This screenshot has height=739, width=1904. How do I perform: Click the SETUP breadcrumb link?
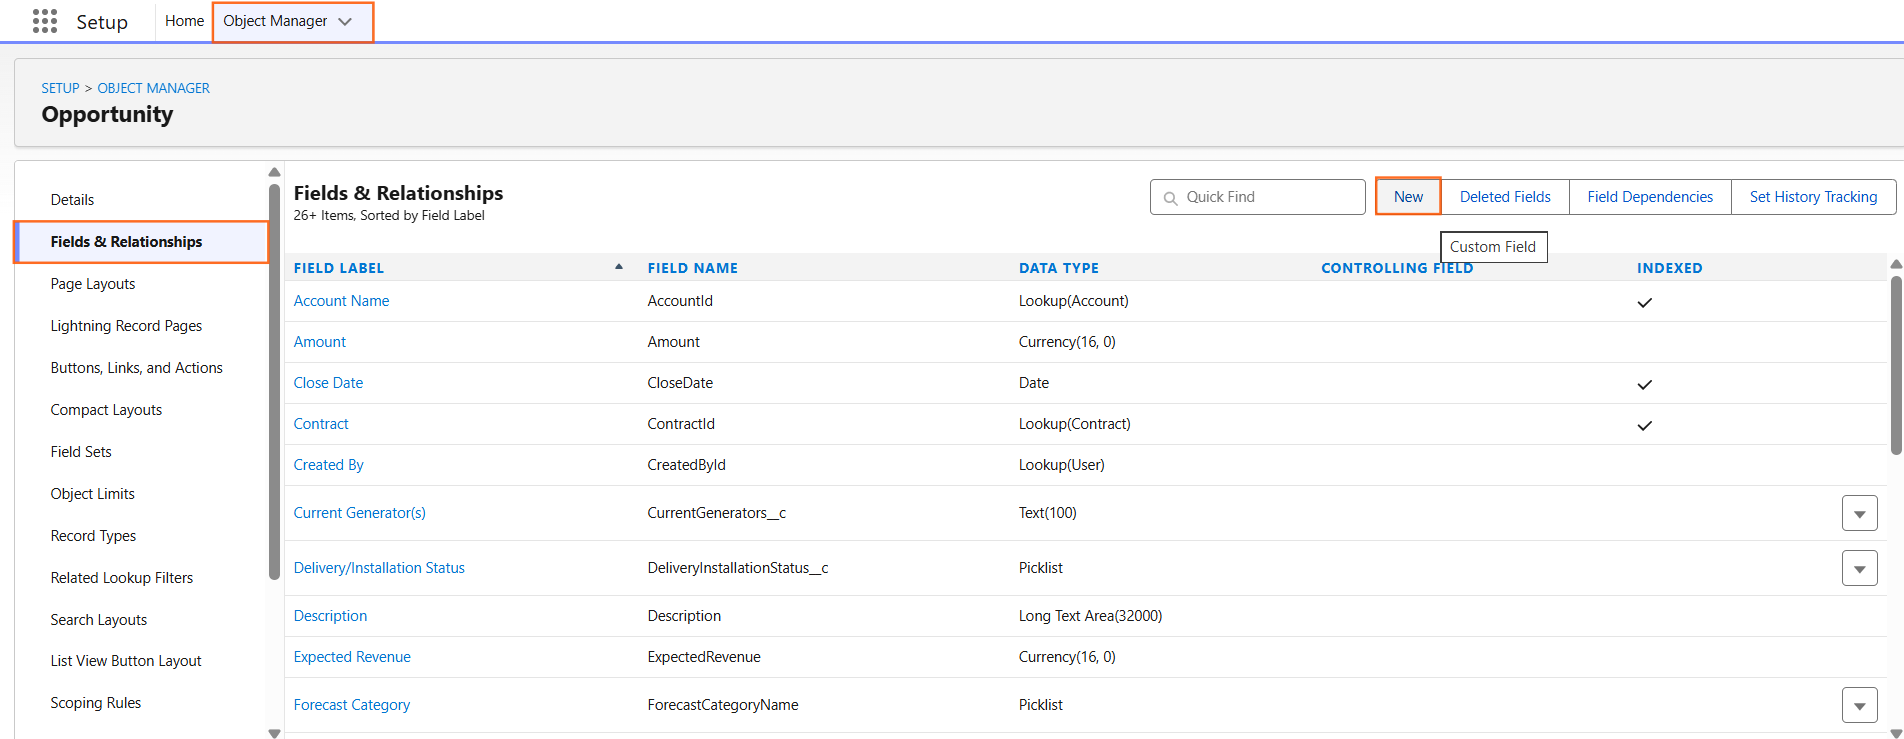click(x=60, y=88)
